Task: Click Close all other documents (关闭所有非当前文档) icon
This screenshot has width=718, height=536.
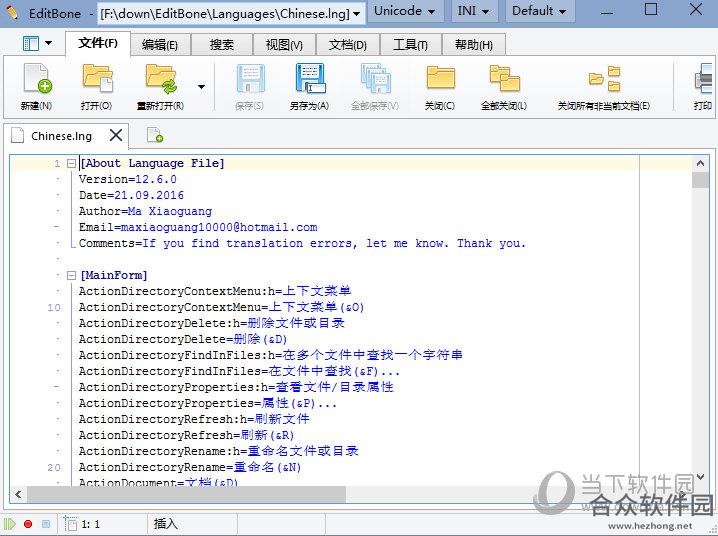Action: (604, 79)
